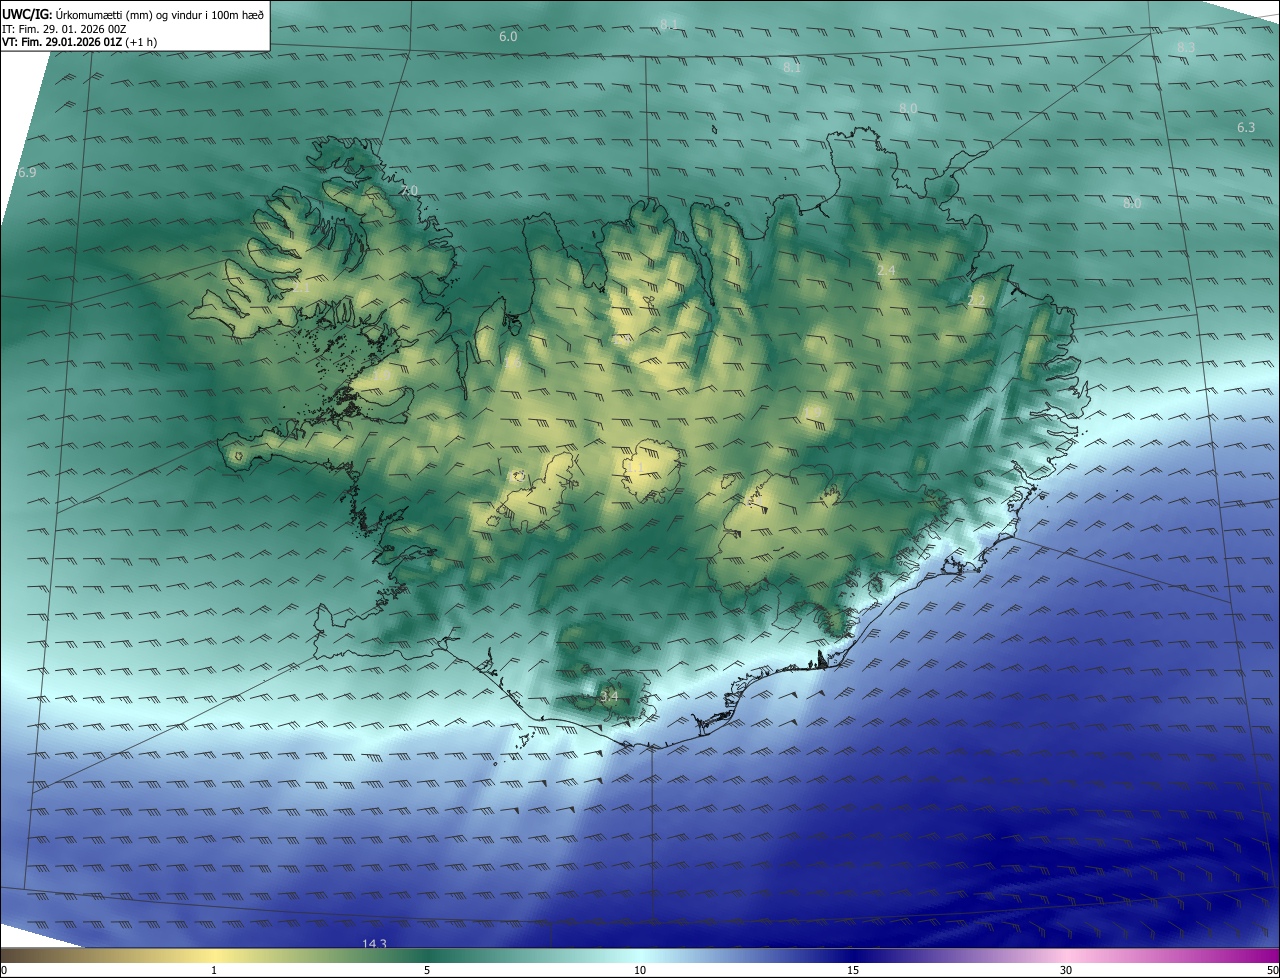Image resolution: width=1280 pixels, height=978 pixels.
Task: Click the '6.0' value label on the map
Action: (508, 37)
